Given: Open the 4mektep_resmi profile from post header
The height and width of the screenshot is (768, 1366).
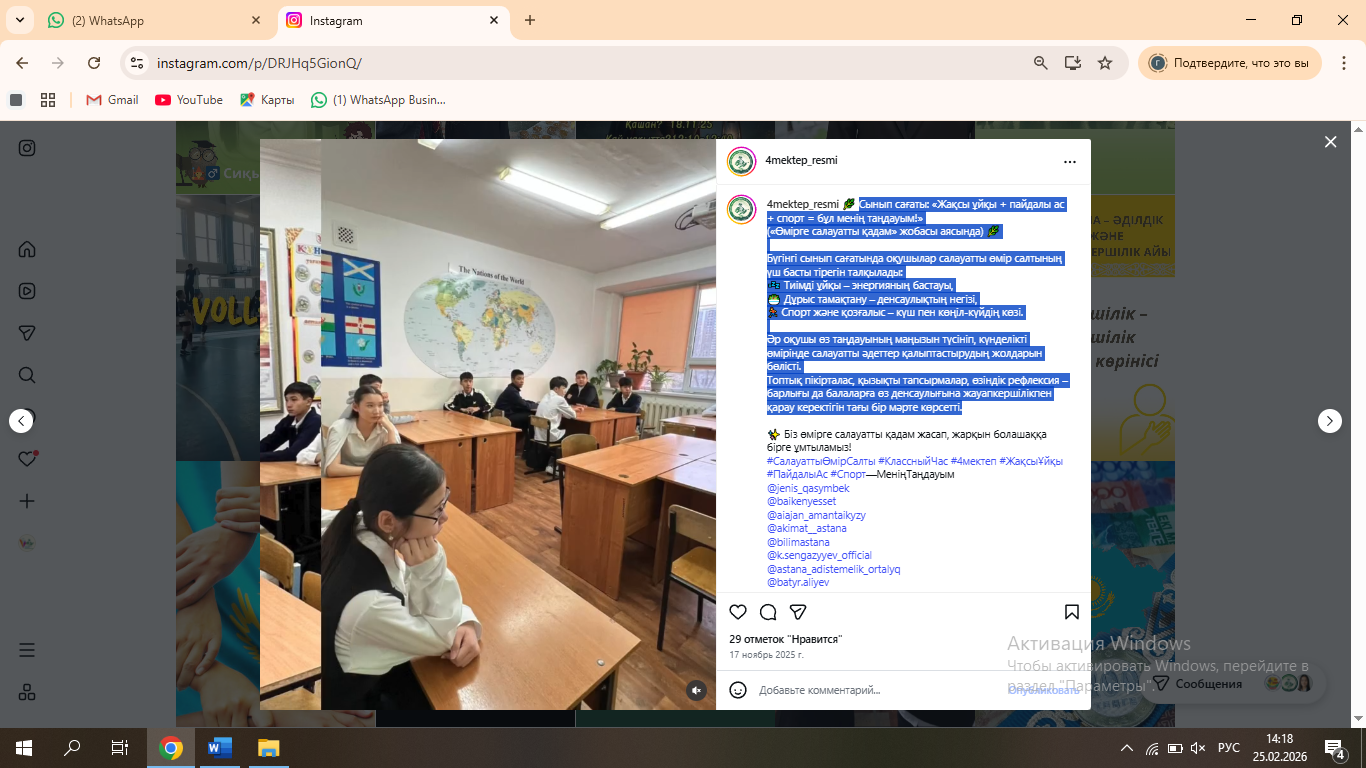Looking at the screenshot, I should pyautogui.click(x=801, y=161).
